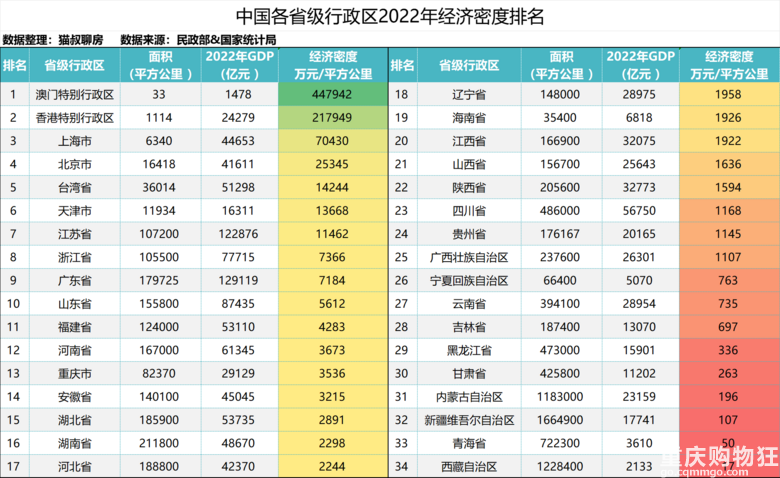Click the 辽宁省 cell
Viewport: 780px width, 478px height.
[469, 95]
